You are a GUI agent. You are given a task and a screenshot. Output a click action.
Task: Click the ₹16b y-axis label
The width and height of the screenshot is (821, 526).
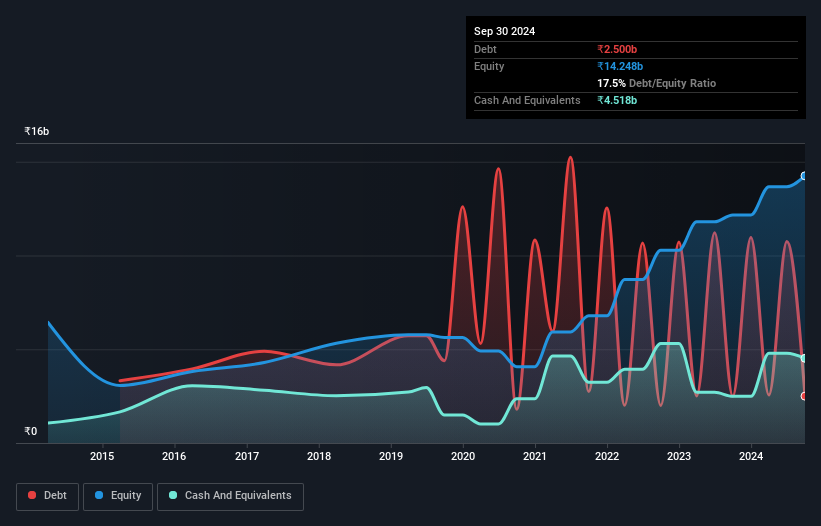pyautogui.click(x=37, y=131)
